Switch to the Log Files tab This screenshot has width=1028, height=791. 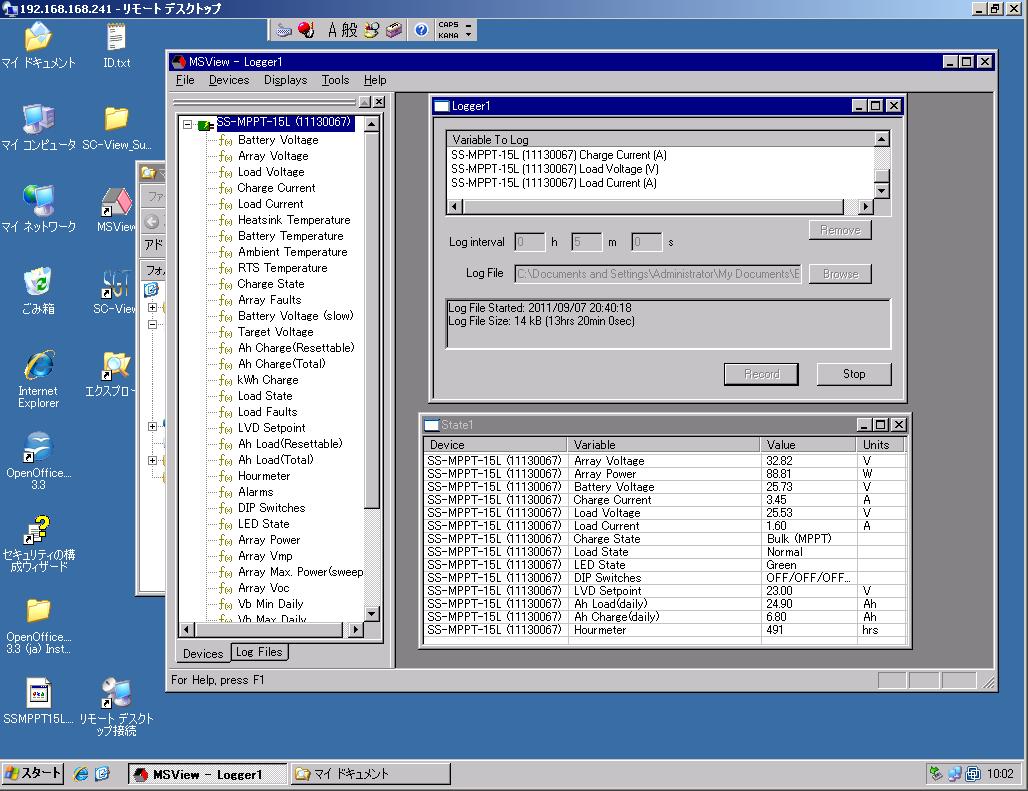[259, 652]
